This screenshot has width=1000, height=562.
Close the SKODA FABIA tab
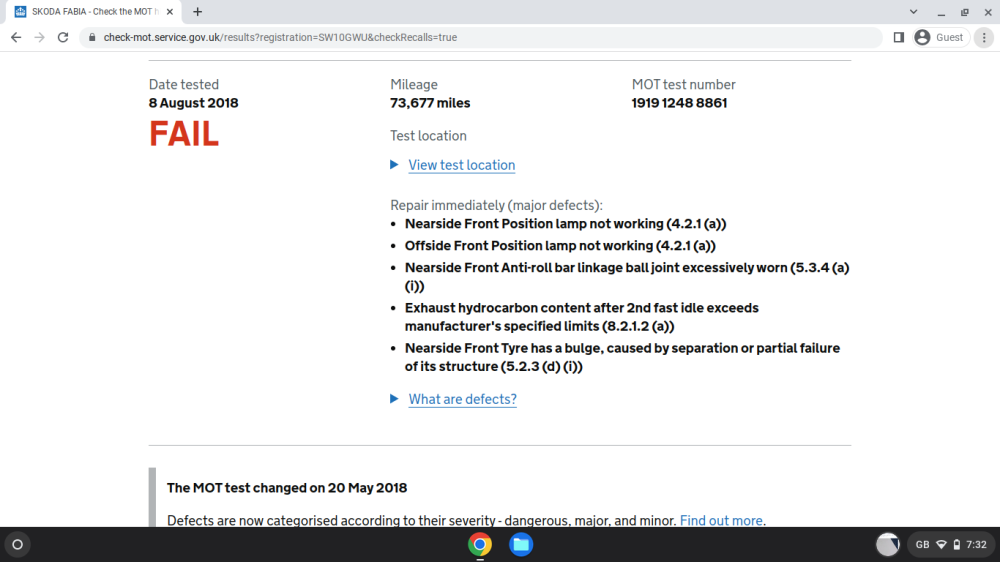coord(170,11)
